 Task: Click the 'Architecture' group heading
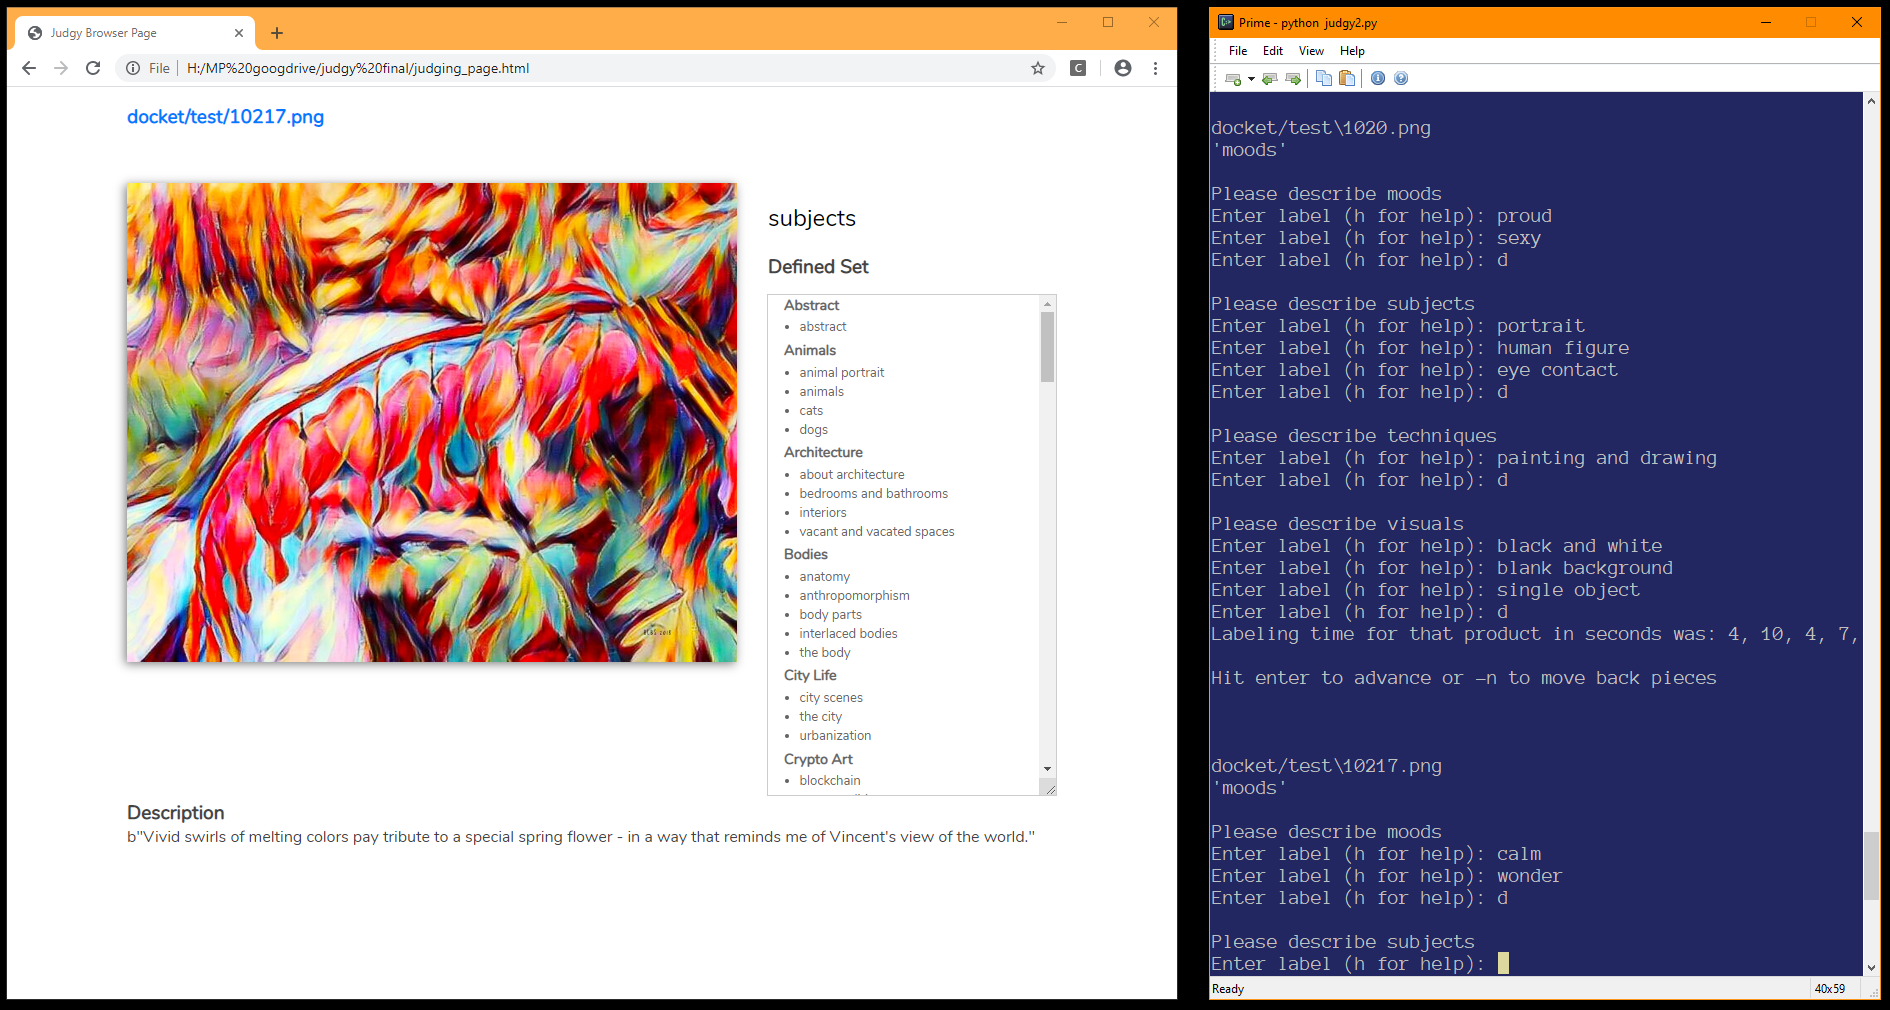point(823,453)
